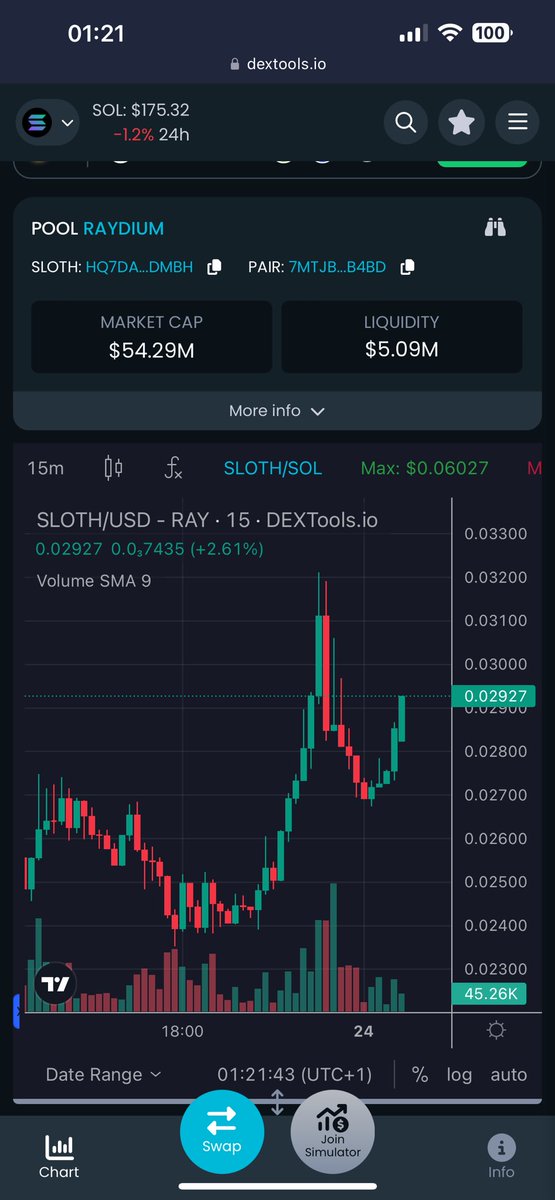Image resolution: width=555 pixels, height=1200 pixels.
Task: Tap the dextools.io address bar
Action: (x=278, y=64)
